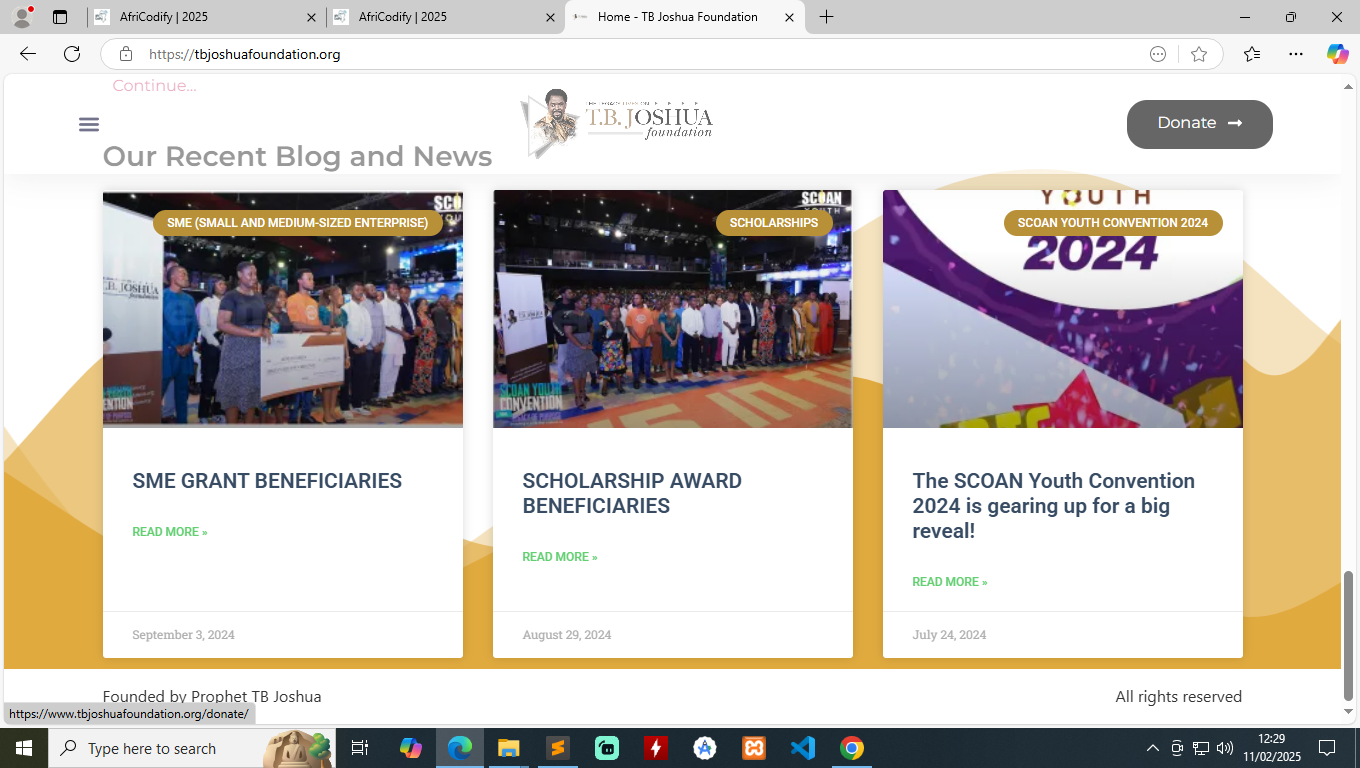View site information via the lock icon

pyautogui.click(x=126, y=54)
